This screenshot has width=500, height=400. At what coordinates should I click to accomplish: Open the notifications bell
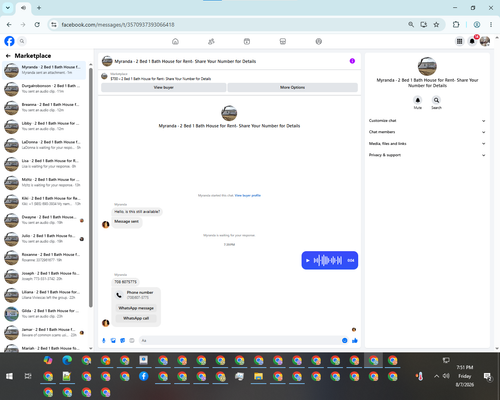(x=472, y=41)
